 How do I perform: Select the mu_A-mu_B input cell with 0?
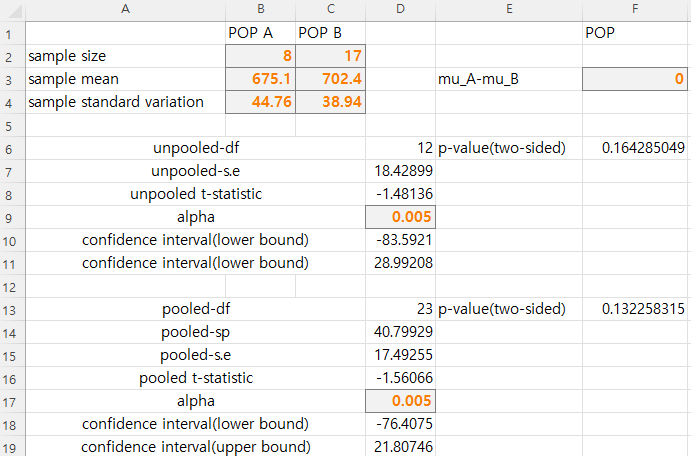(x=635, y=79)
